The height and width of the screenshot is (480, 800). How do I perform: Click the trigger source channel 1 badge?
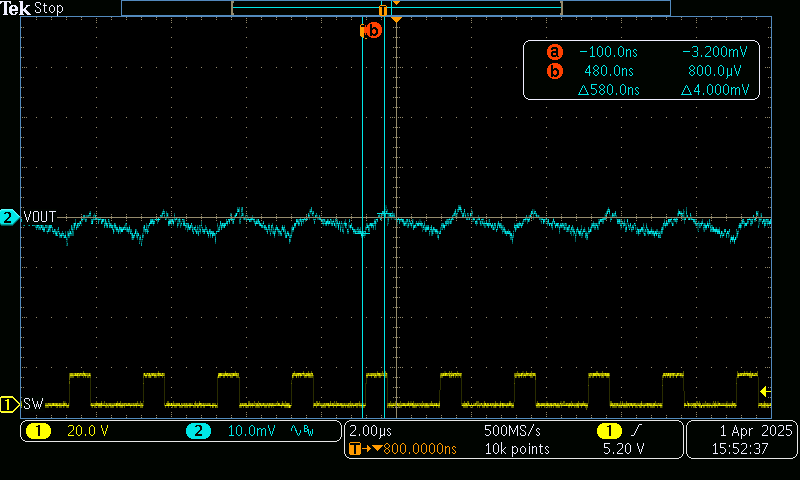tap(606, 430)
